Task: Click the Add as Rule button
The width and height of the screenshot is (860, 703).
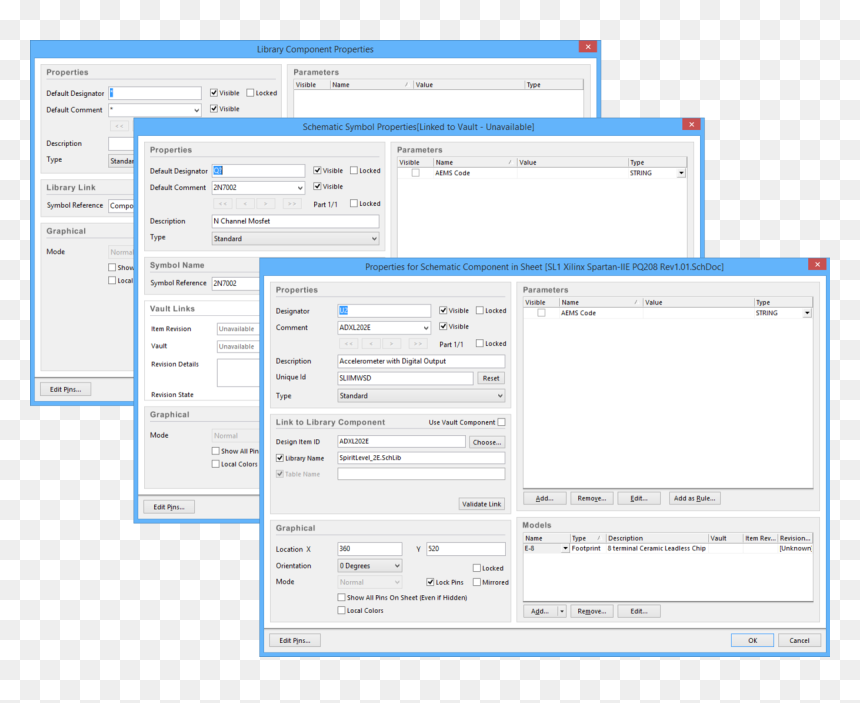Action: point(694,498)
